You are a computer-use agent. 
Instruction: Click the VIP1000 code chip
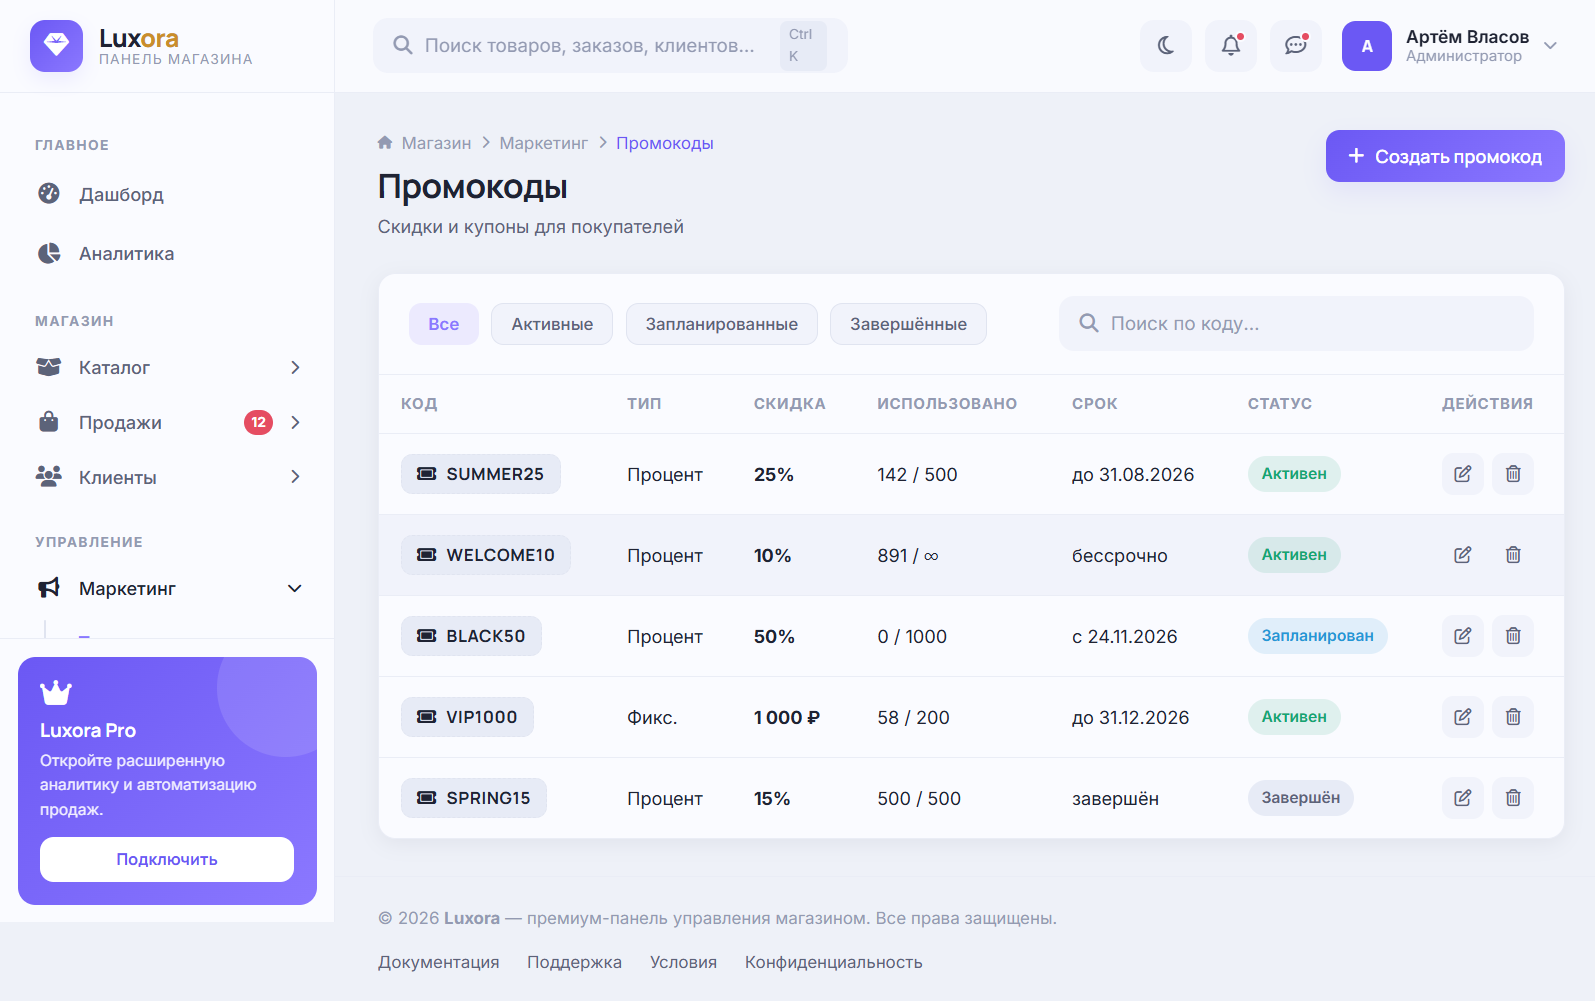(x=467, y=717)
